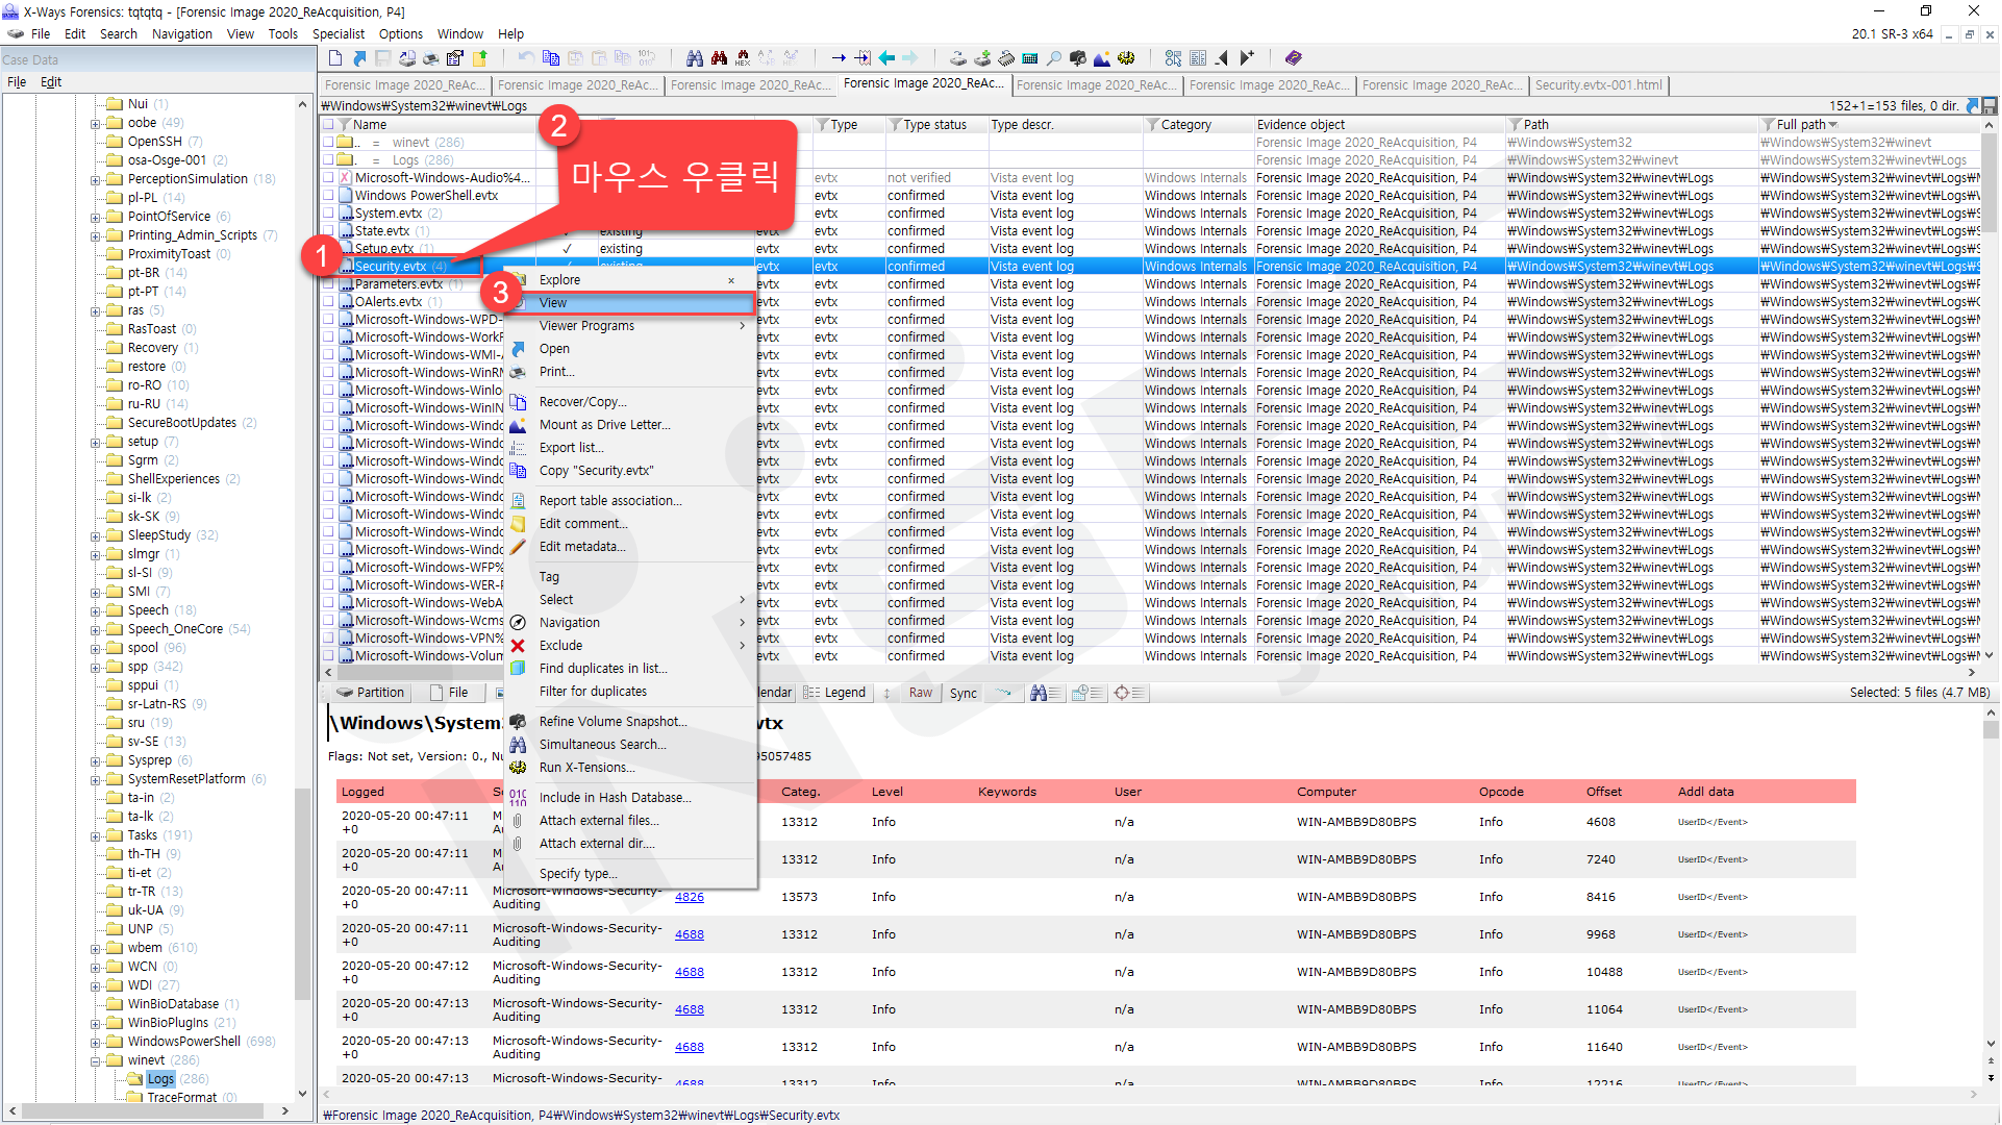Open the Security.evtx-001.html tab
The image size is (2002, 1125).
click(1598, 85)
